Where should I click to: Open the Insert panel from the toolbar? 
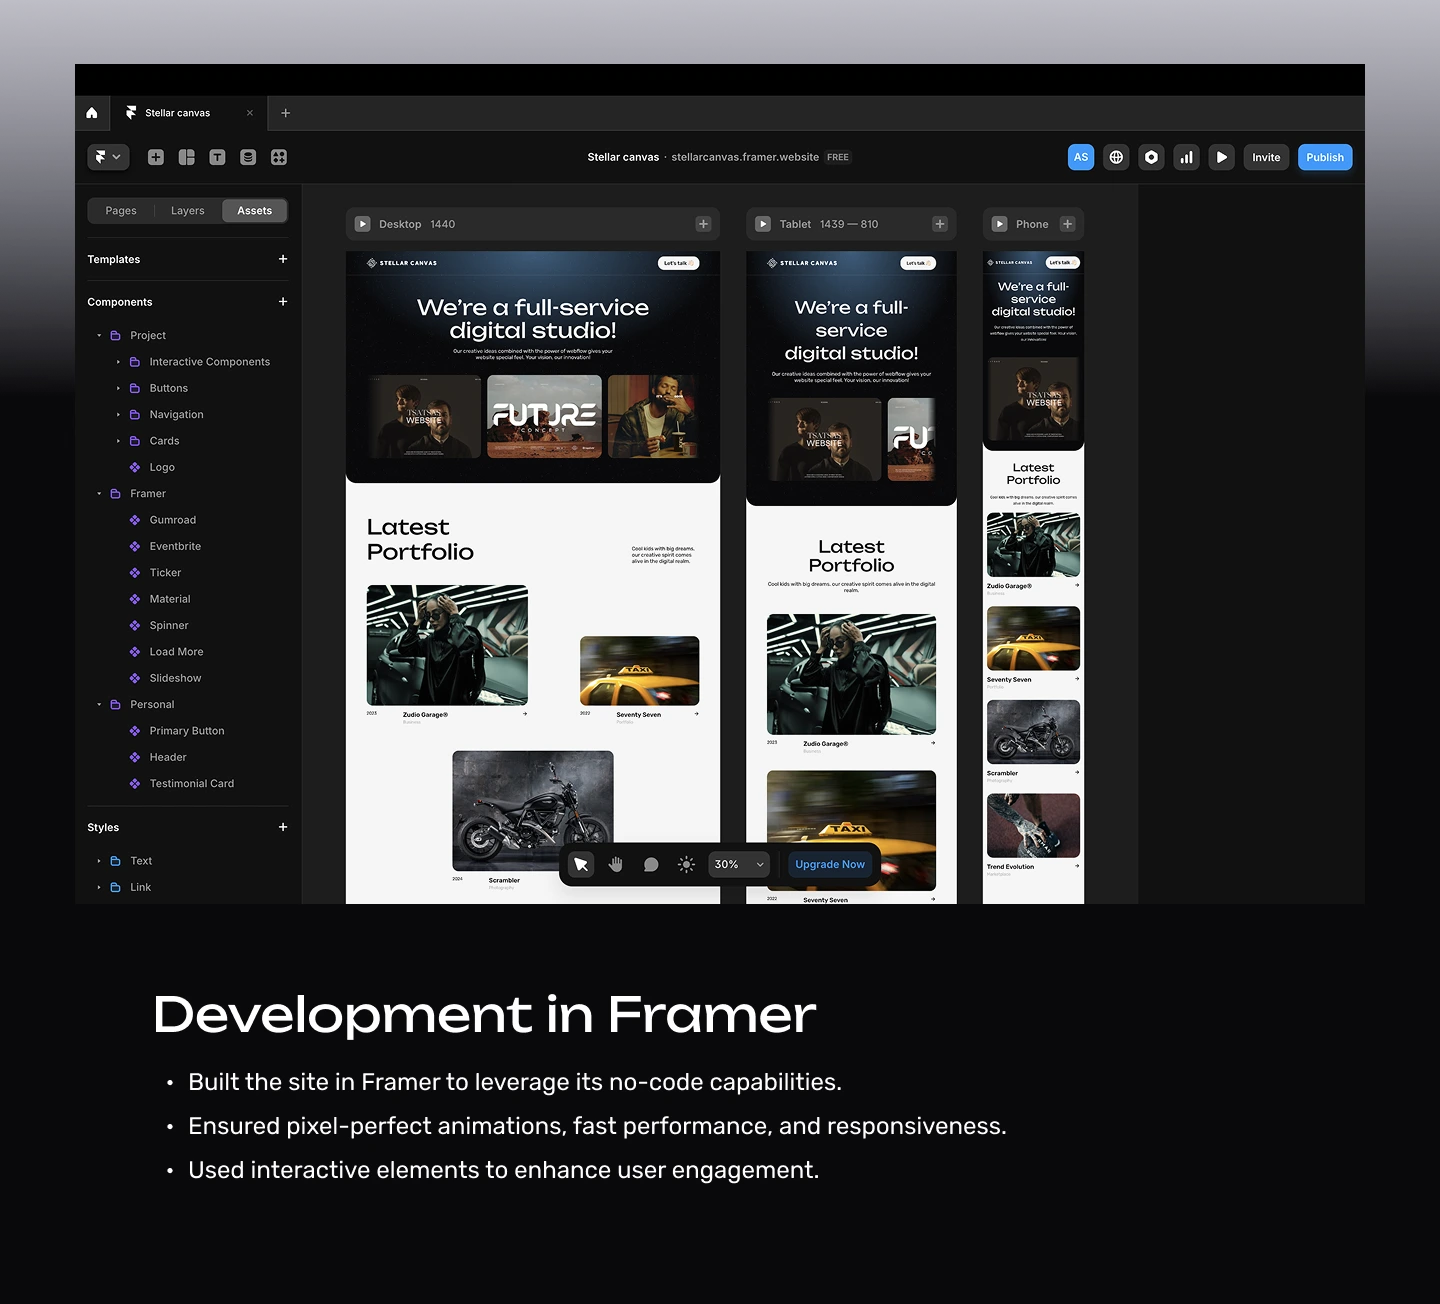[x=156, y=157]
